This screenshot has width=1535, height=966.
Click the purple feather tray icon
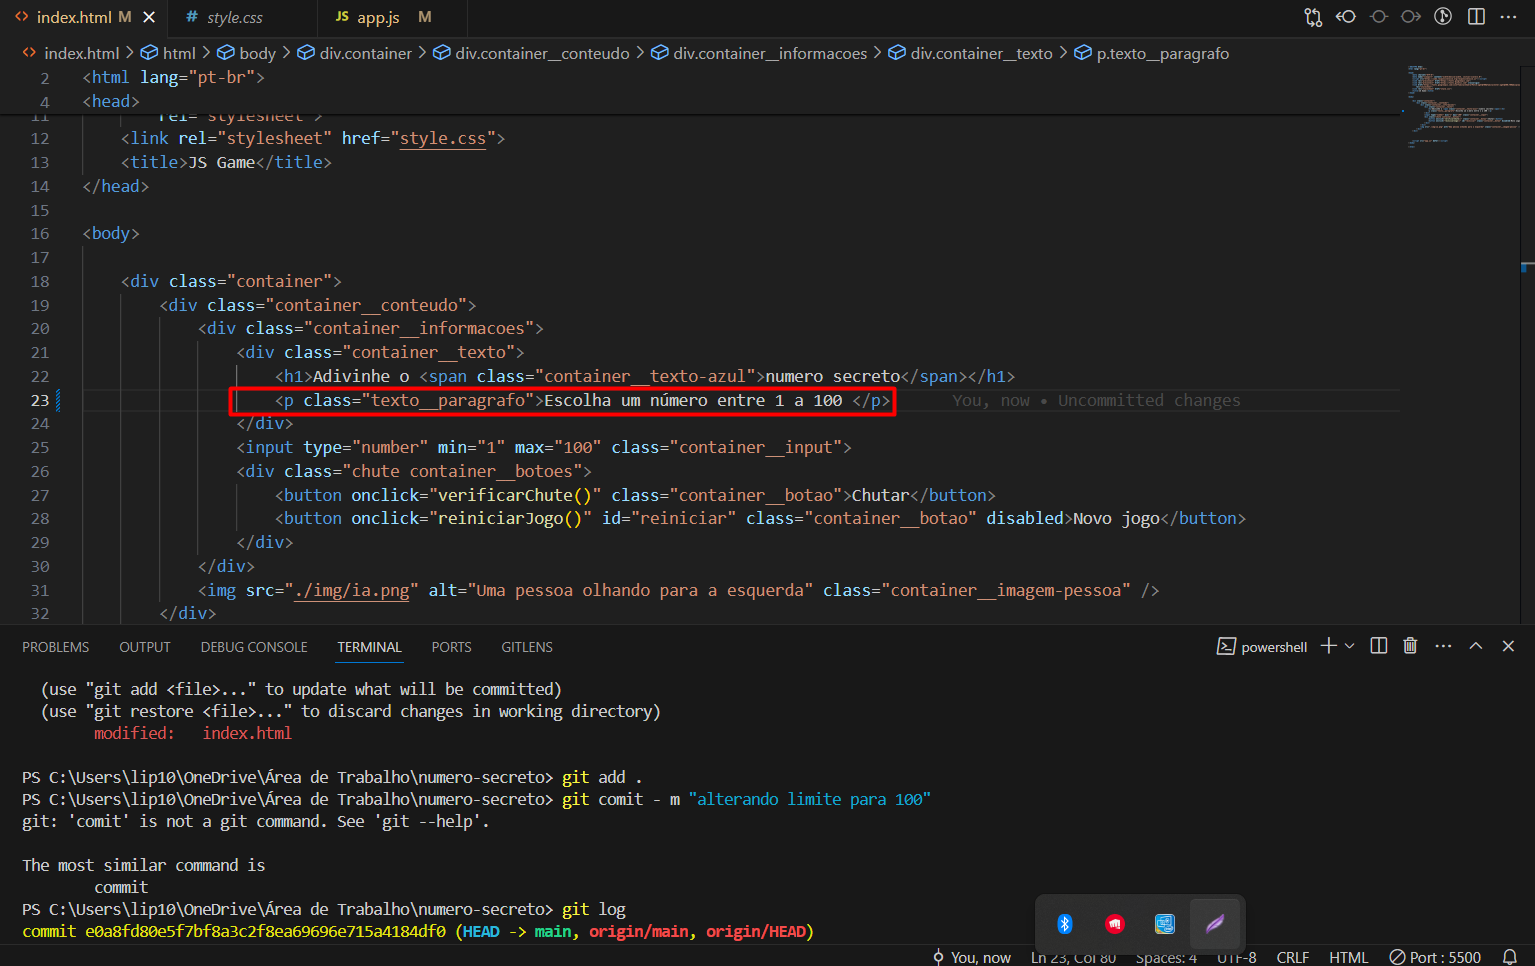tap(1215, 923)
